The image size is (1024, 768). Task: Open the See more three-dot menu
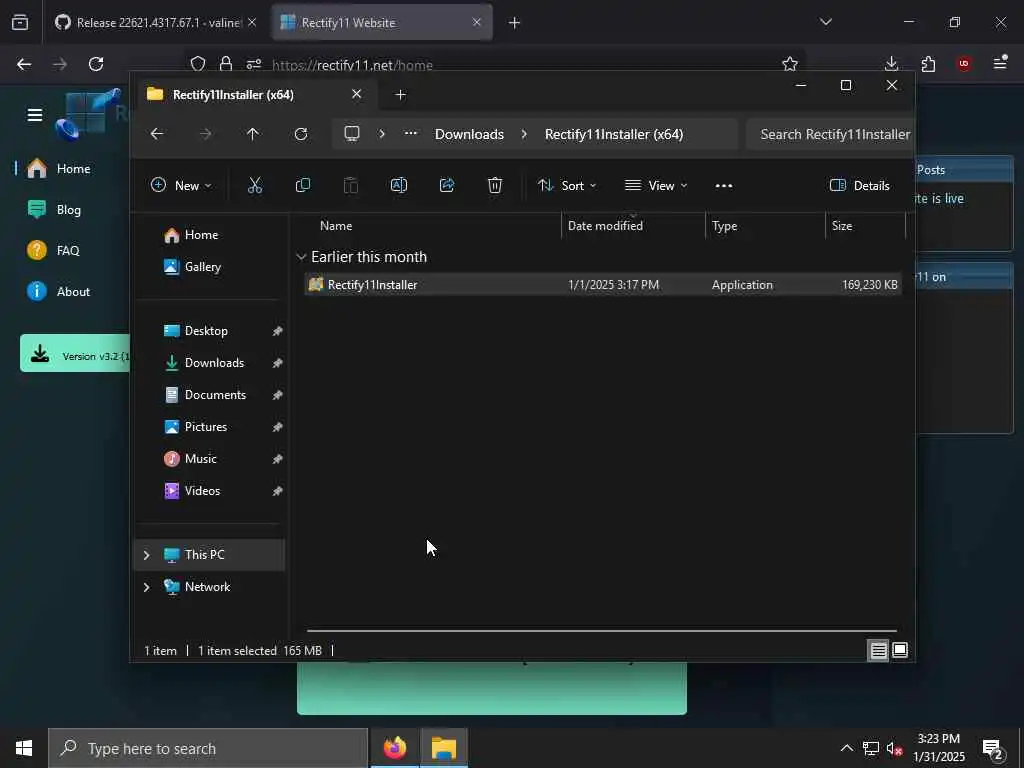click(x=724, y=185)
